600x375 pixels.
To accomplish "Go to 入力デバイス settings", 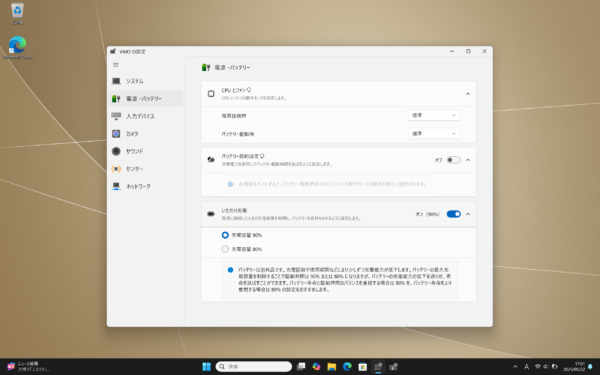I will click(146, 116).
